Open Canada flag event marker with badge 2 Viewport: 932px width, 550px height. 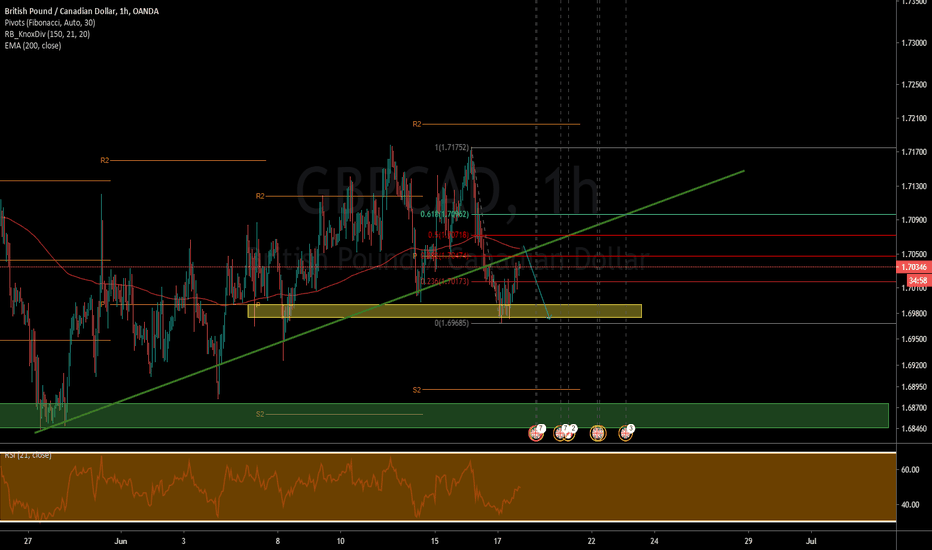(569, 434)
